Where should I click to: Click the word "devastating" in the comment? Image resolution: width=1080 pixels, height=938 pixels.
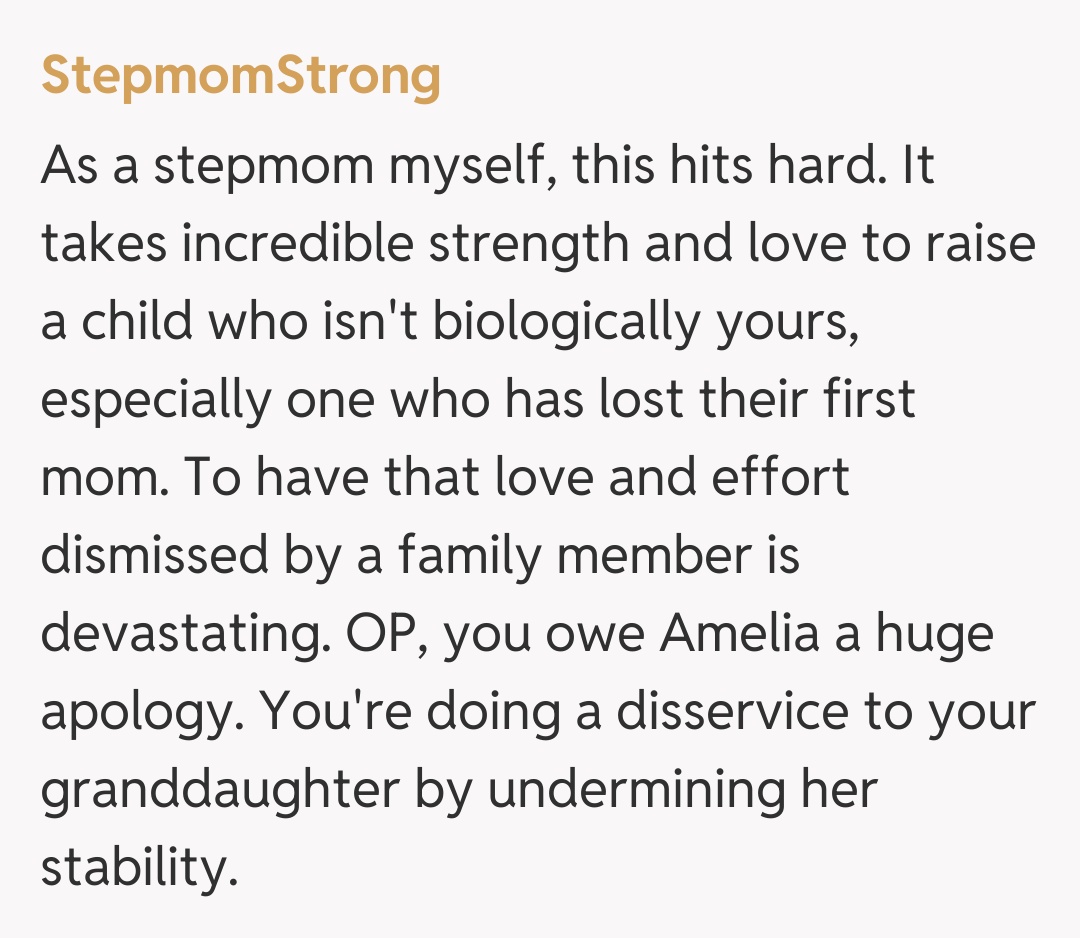[182, 634]
